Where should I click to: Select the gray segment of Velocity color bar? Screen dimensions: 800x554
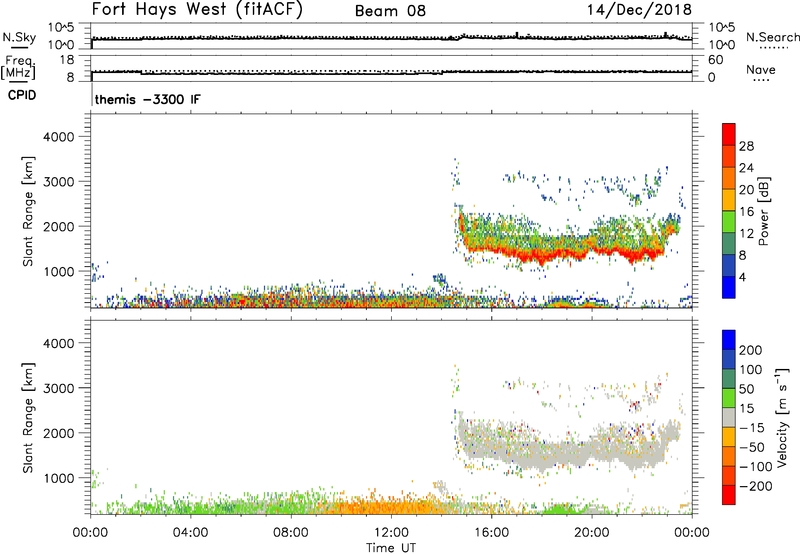pos(729,417)
